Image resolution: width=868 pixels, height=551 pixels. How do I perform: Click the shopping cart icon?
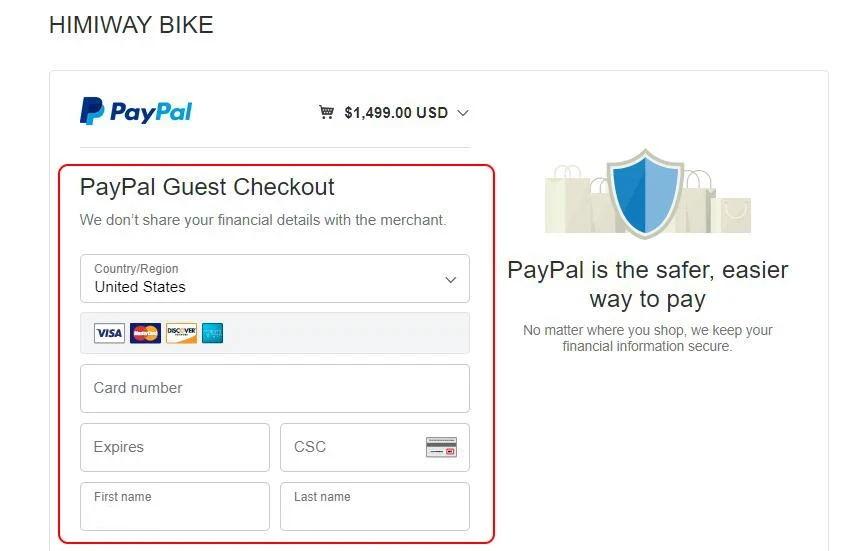coord(326,112)
